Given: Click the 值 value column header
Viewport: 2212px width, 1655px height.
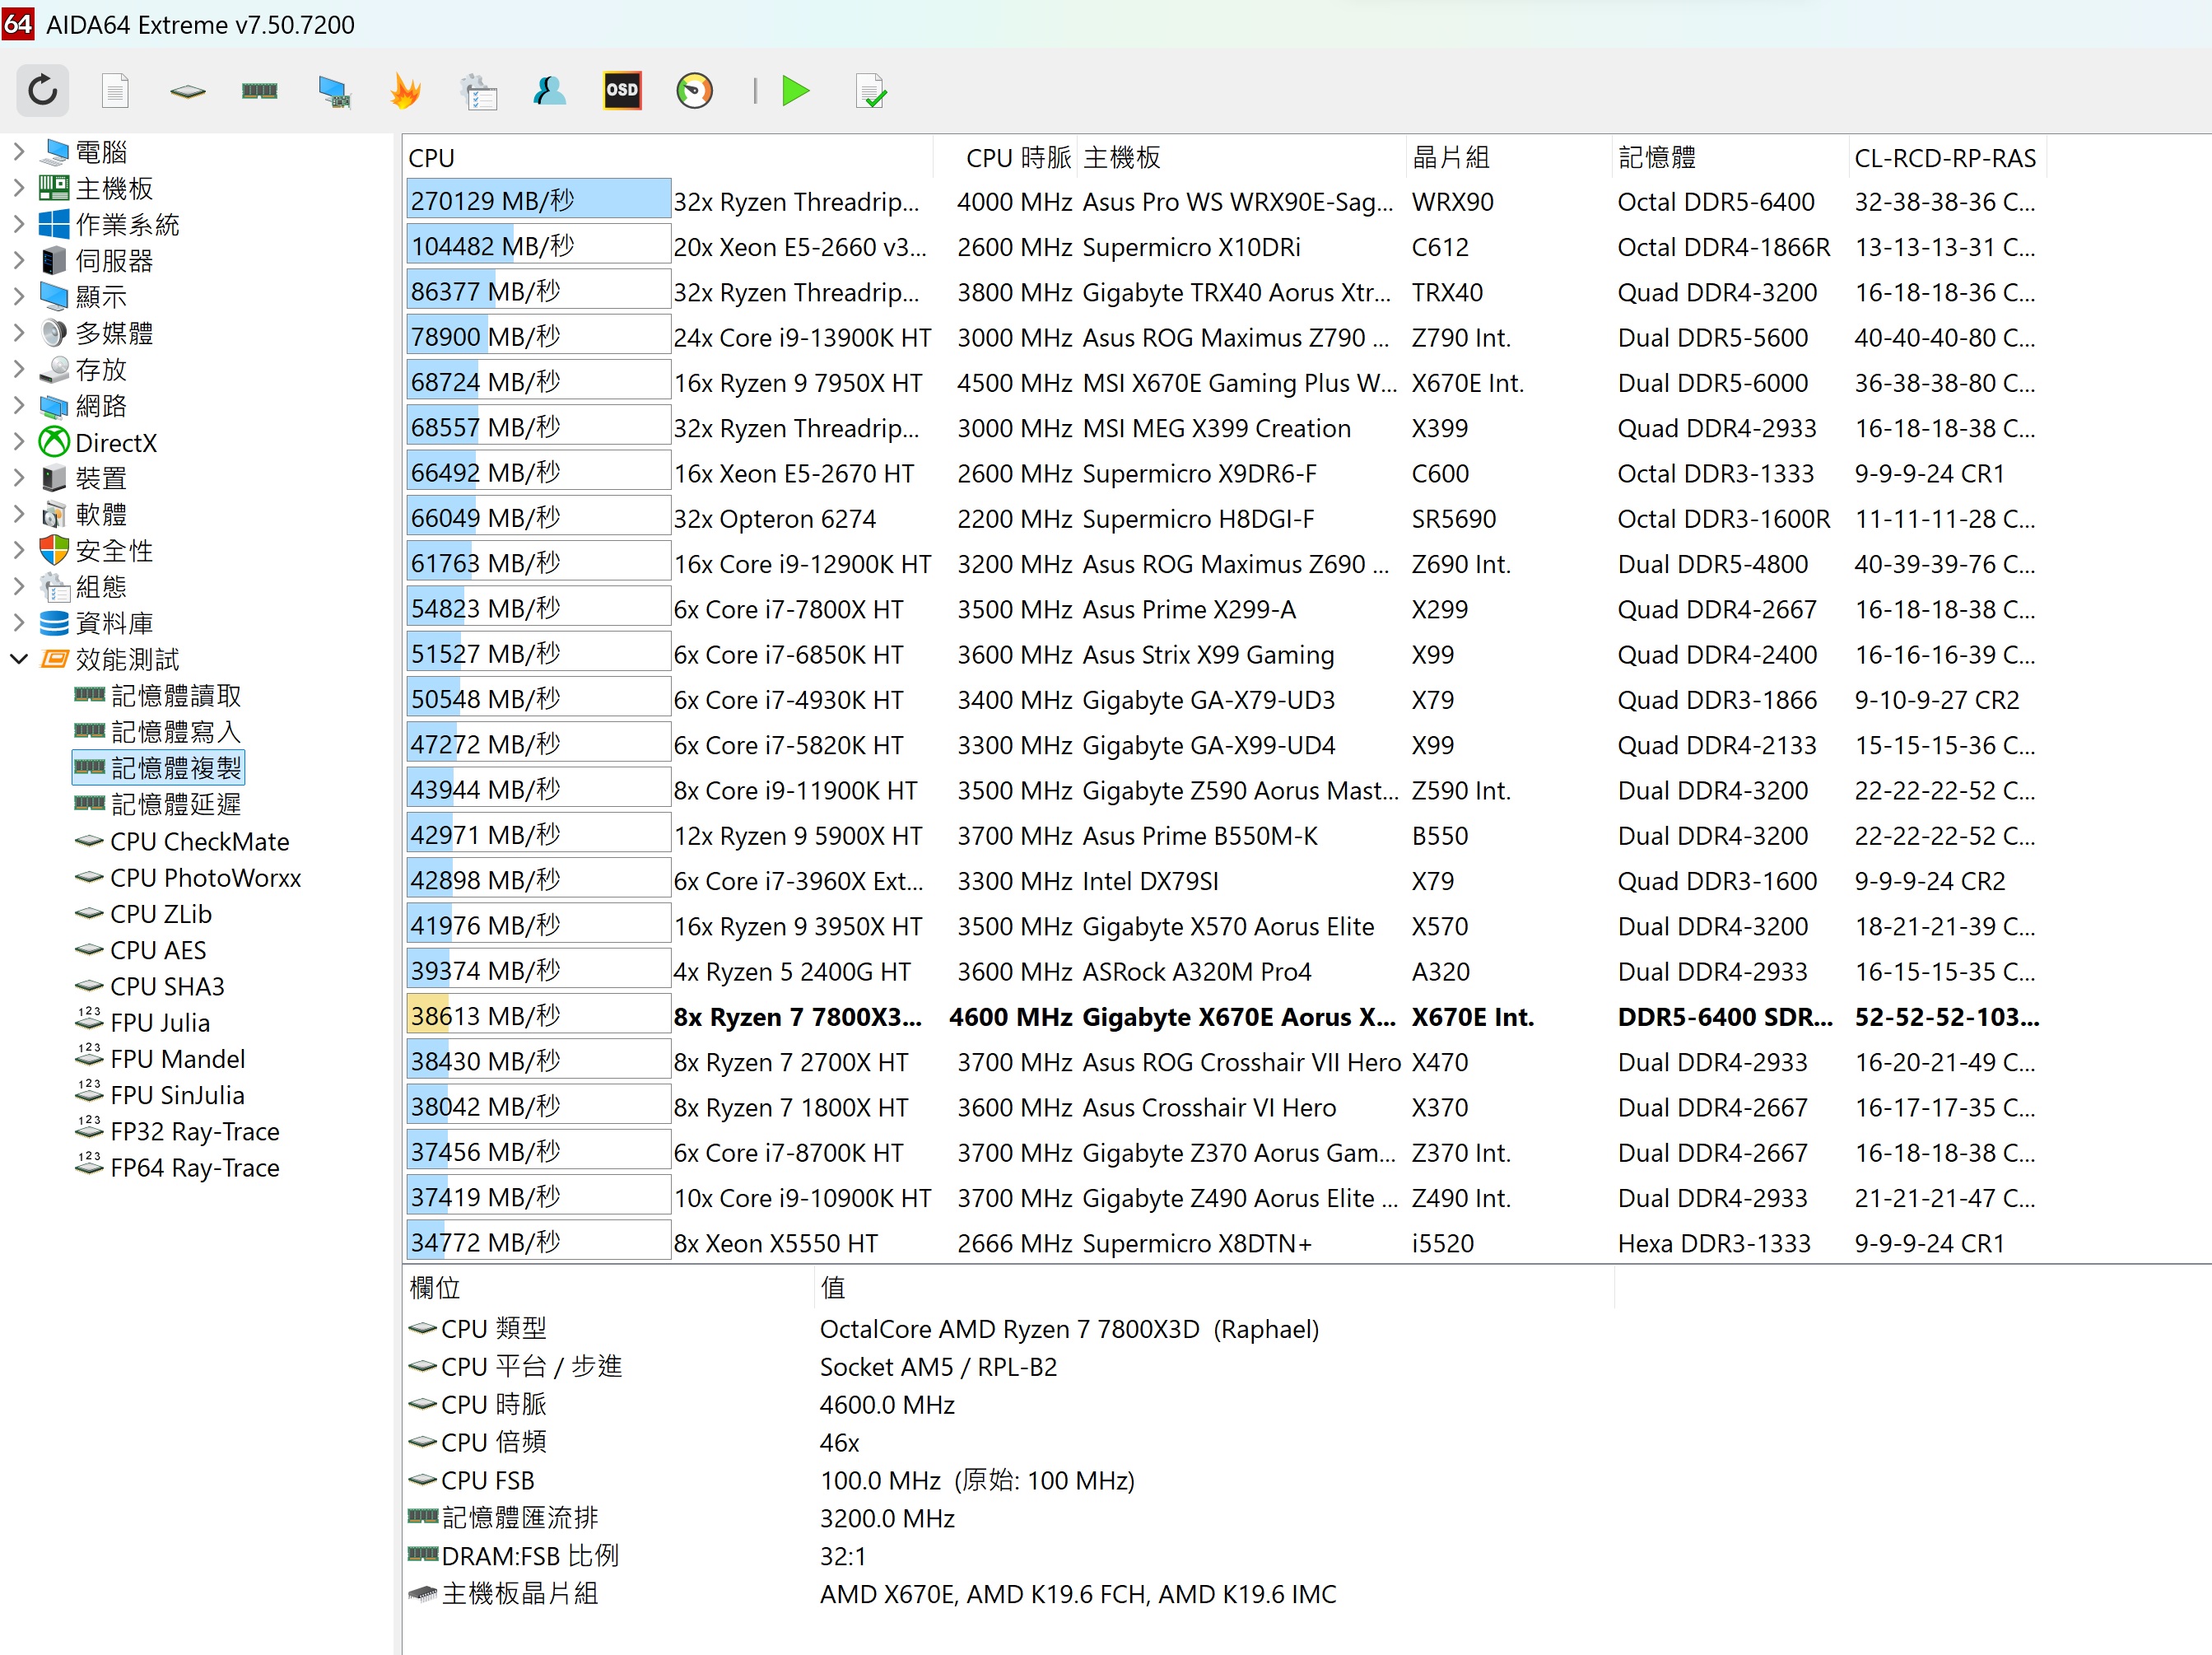Looking at the screenshot, I should tap(1215, 1287).
